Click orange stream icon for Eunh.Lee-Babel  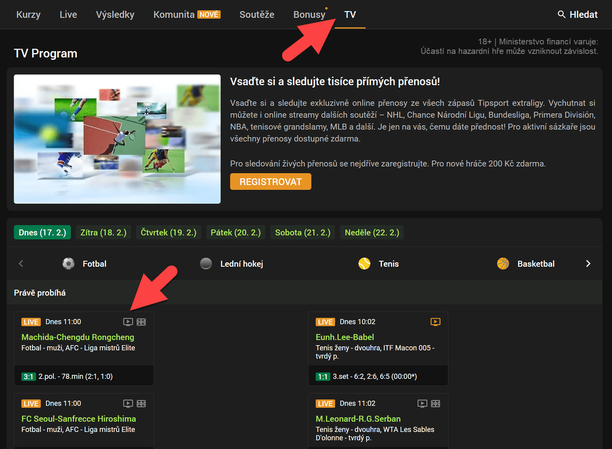[x=435, y=322]
